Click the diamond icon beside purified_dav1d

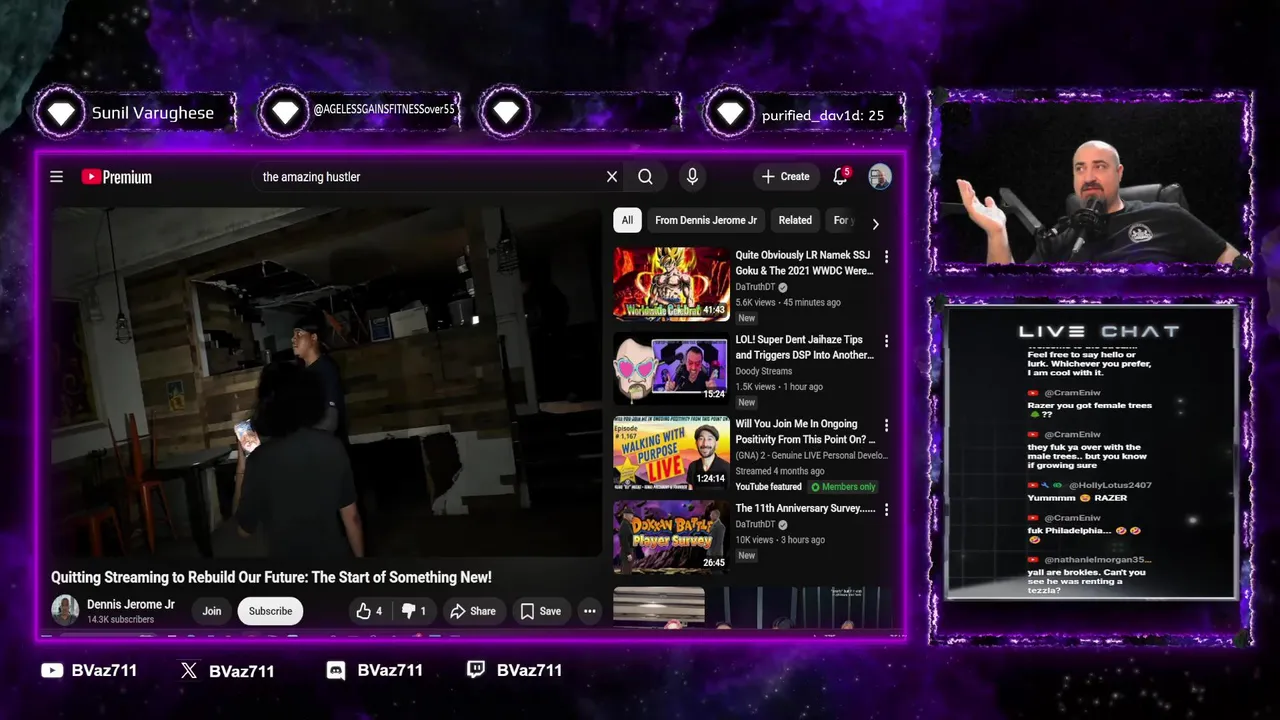pyautogui.click(x=730, y=113)
